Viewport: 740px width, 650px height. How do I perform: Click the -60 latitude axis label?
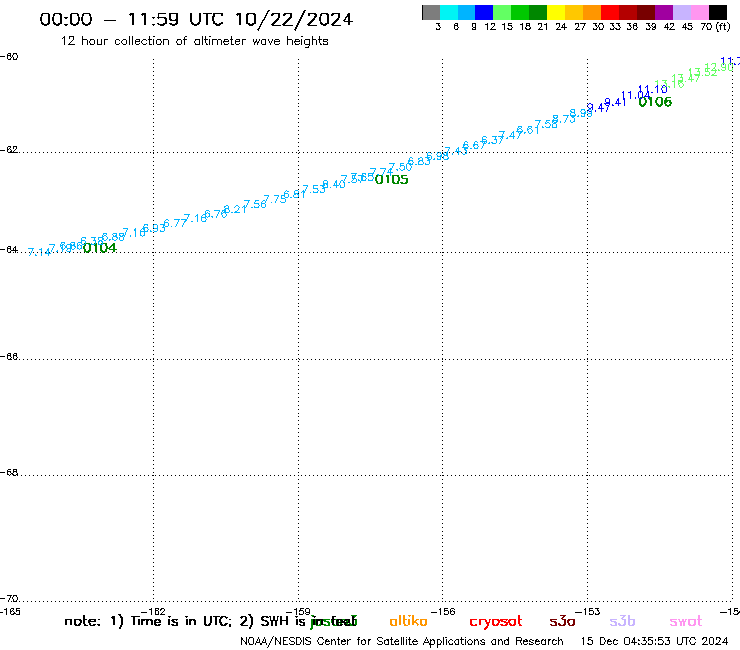[x=9, y=57]
